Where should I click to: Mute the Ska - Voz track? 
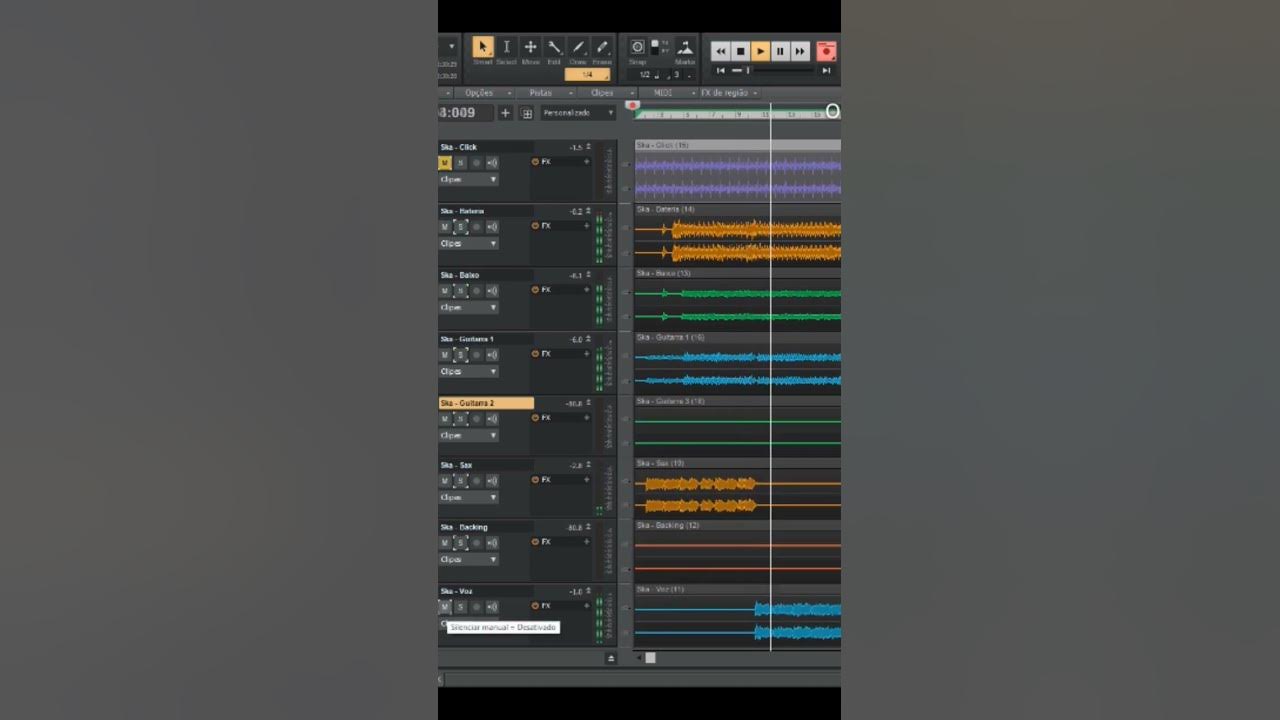coord(445,607)
